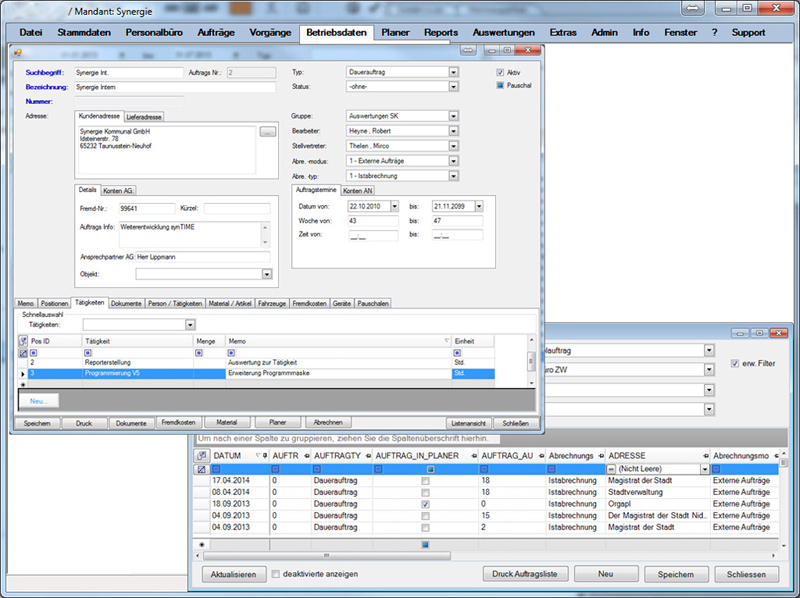The width and height of the screenshot is (800, 598).
Task: Expand the Bearbeiter dropdown
Action: (453, 131)
